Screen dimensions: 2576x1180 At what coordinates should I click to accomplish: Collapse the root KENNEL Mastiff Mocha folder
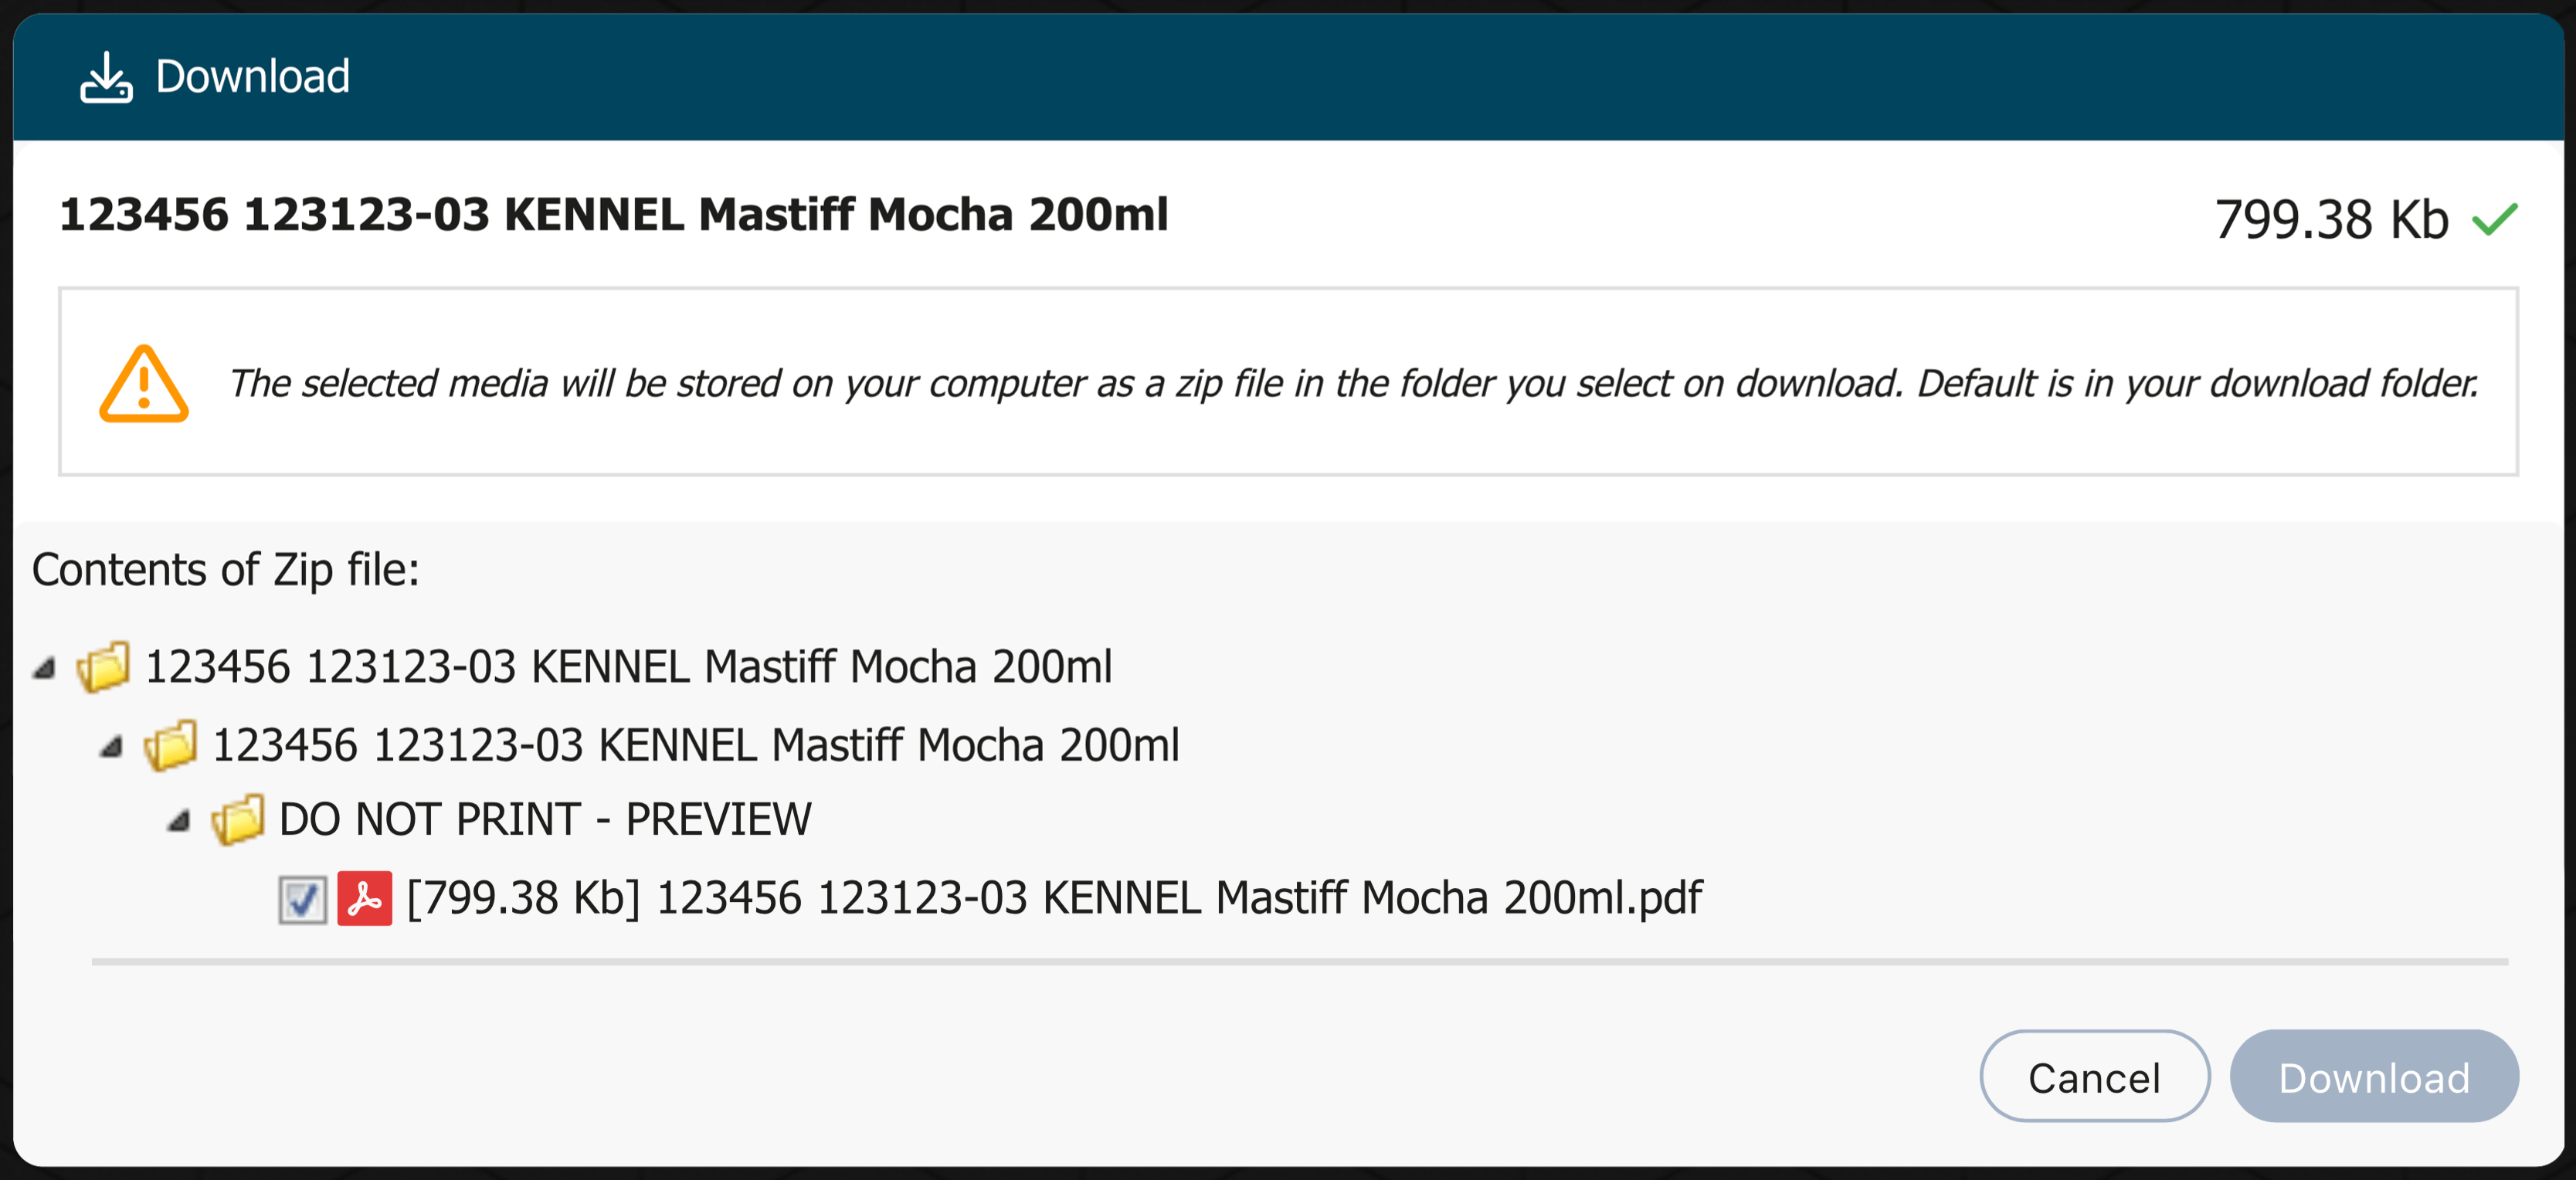point(44,668)
